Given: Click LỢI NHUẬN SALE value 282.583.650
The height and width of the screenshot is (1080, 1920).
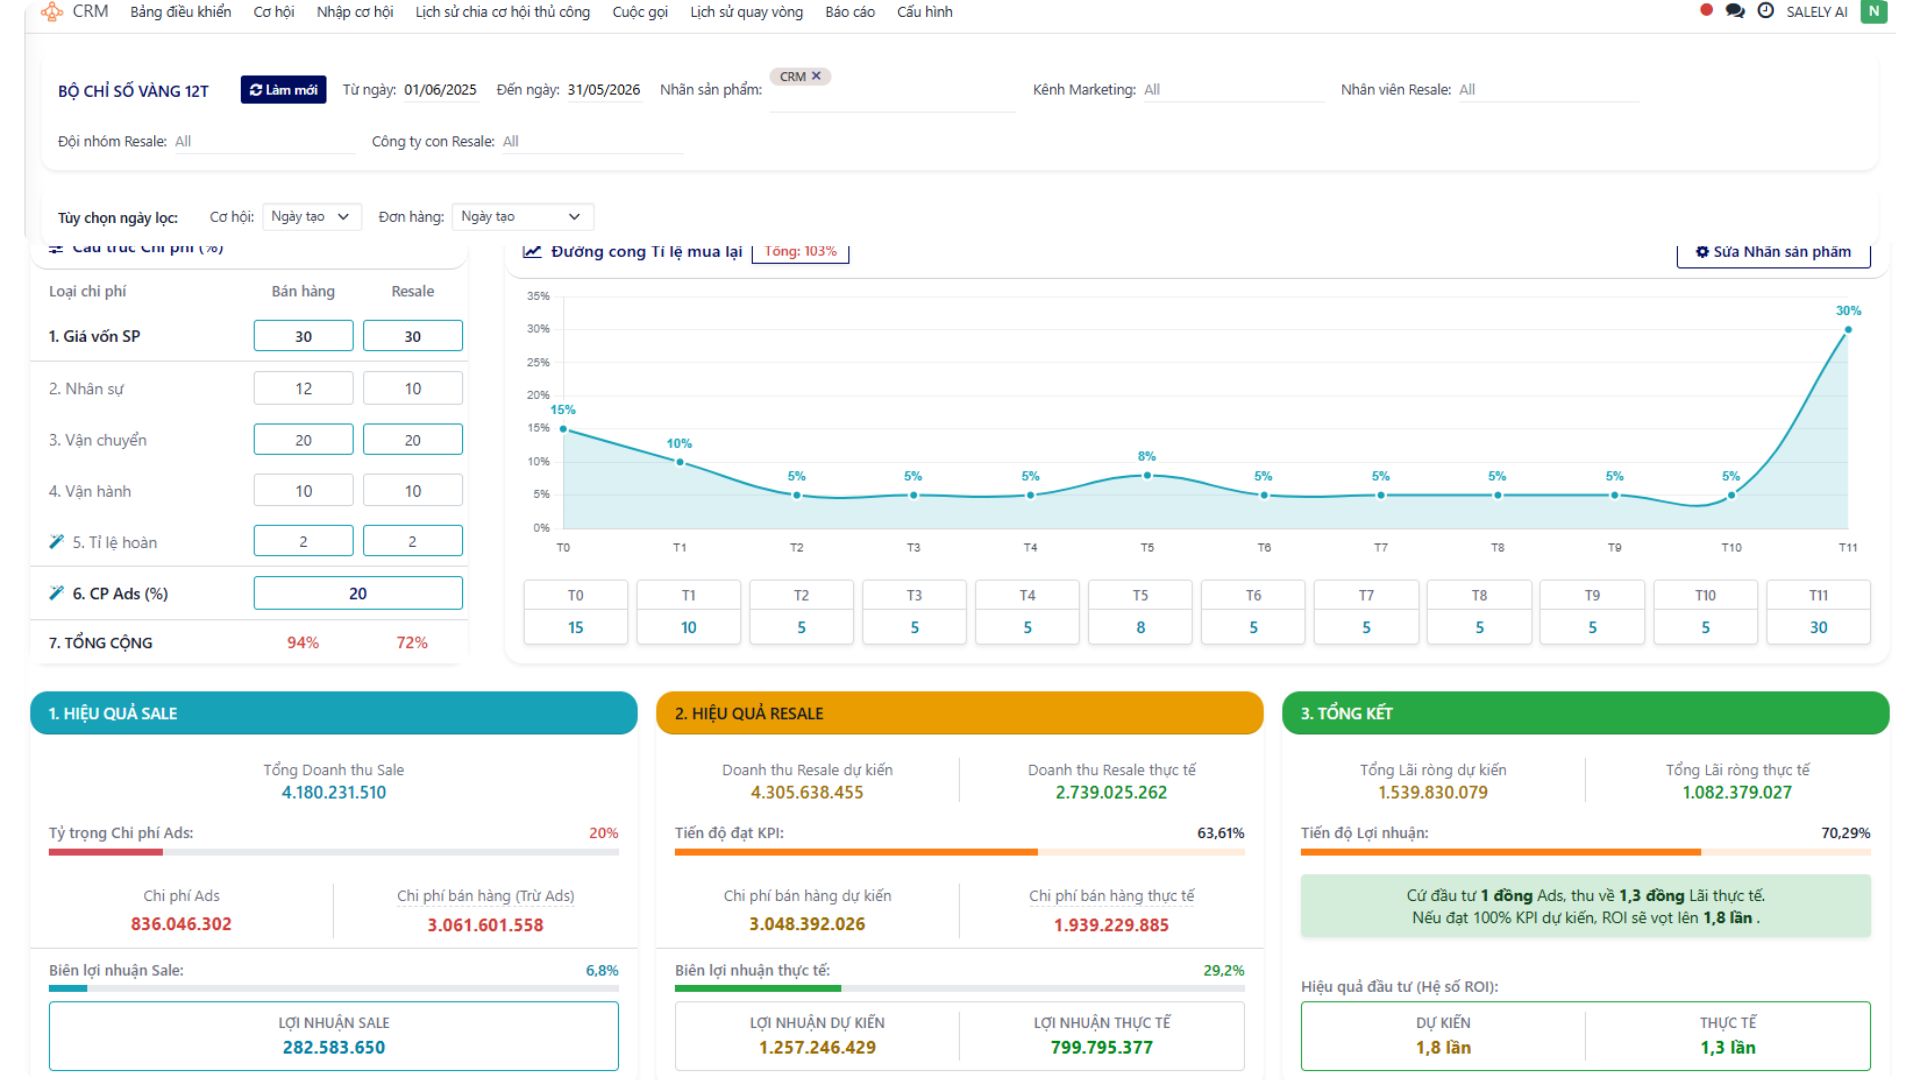Looking at the screenshot, I should [x=334, y=1048].
